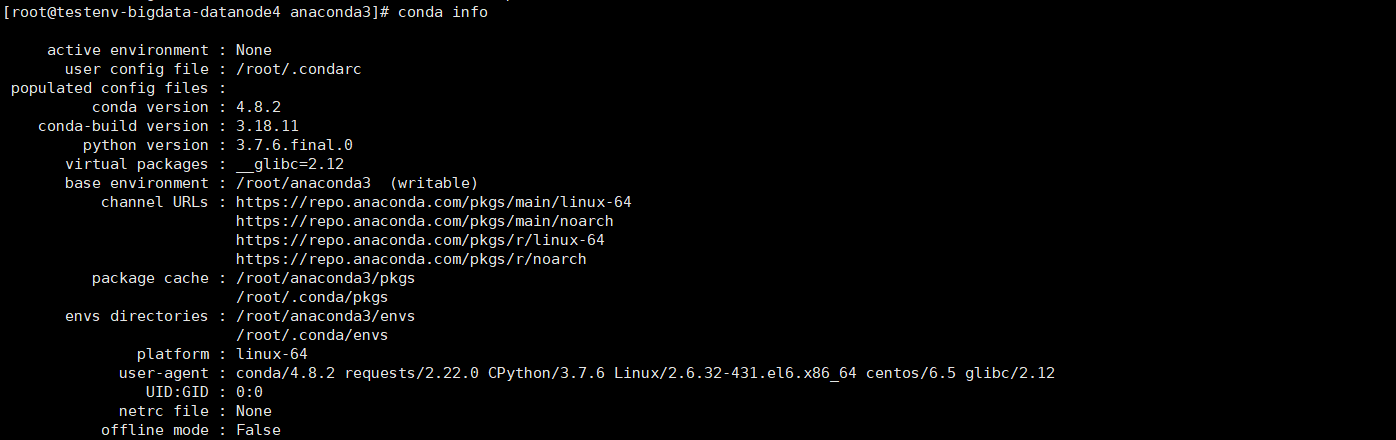The image size is (1396, 440).
Task: Click the UID:GID value 0:0
Action: tap(249, 392)
